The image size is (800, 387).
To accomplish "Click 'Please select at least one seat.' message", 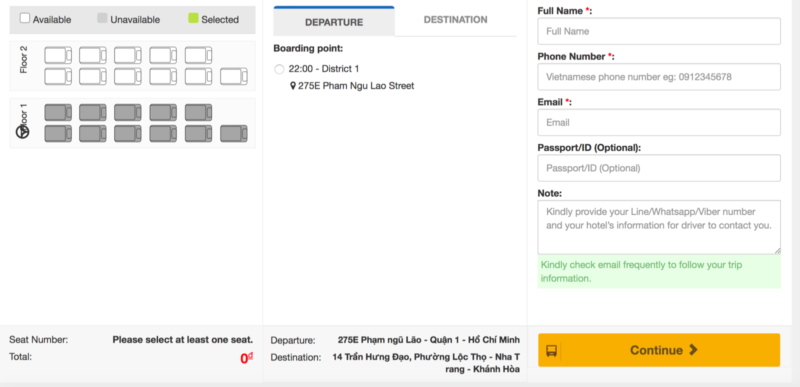I will [183, 340].
